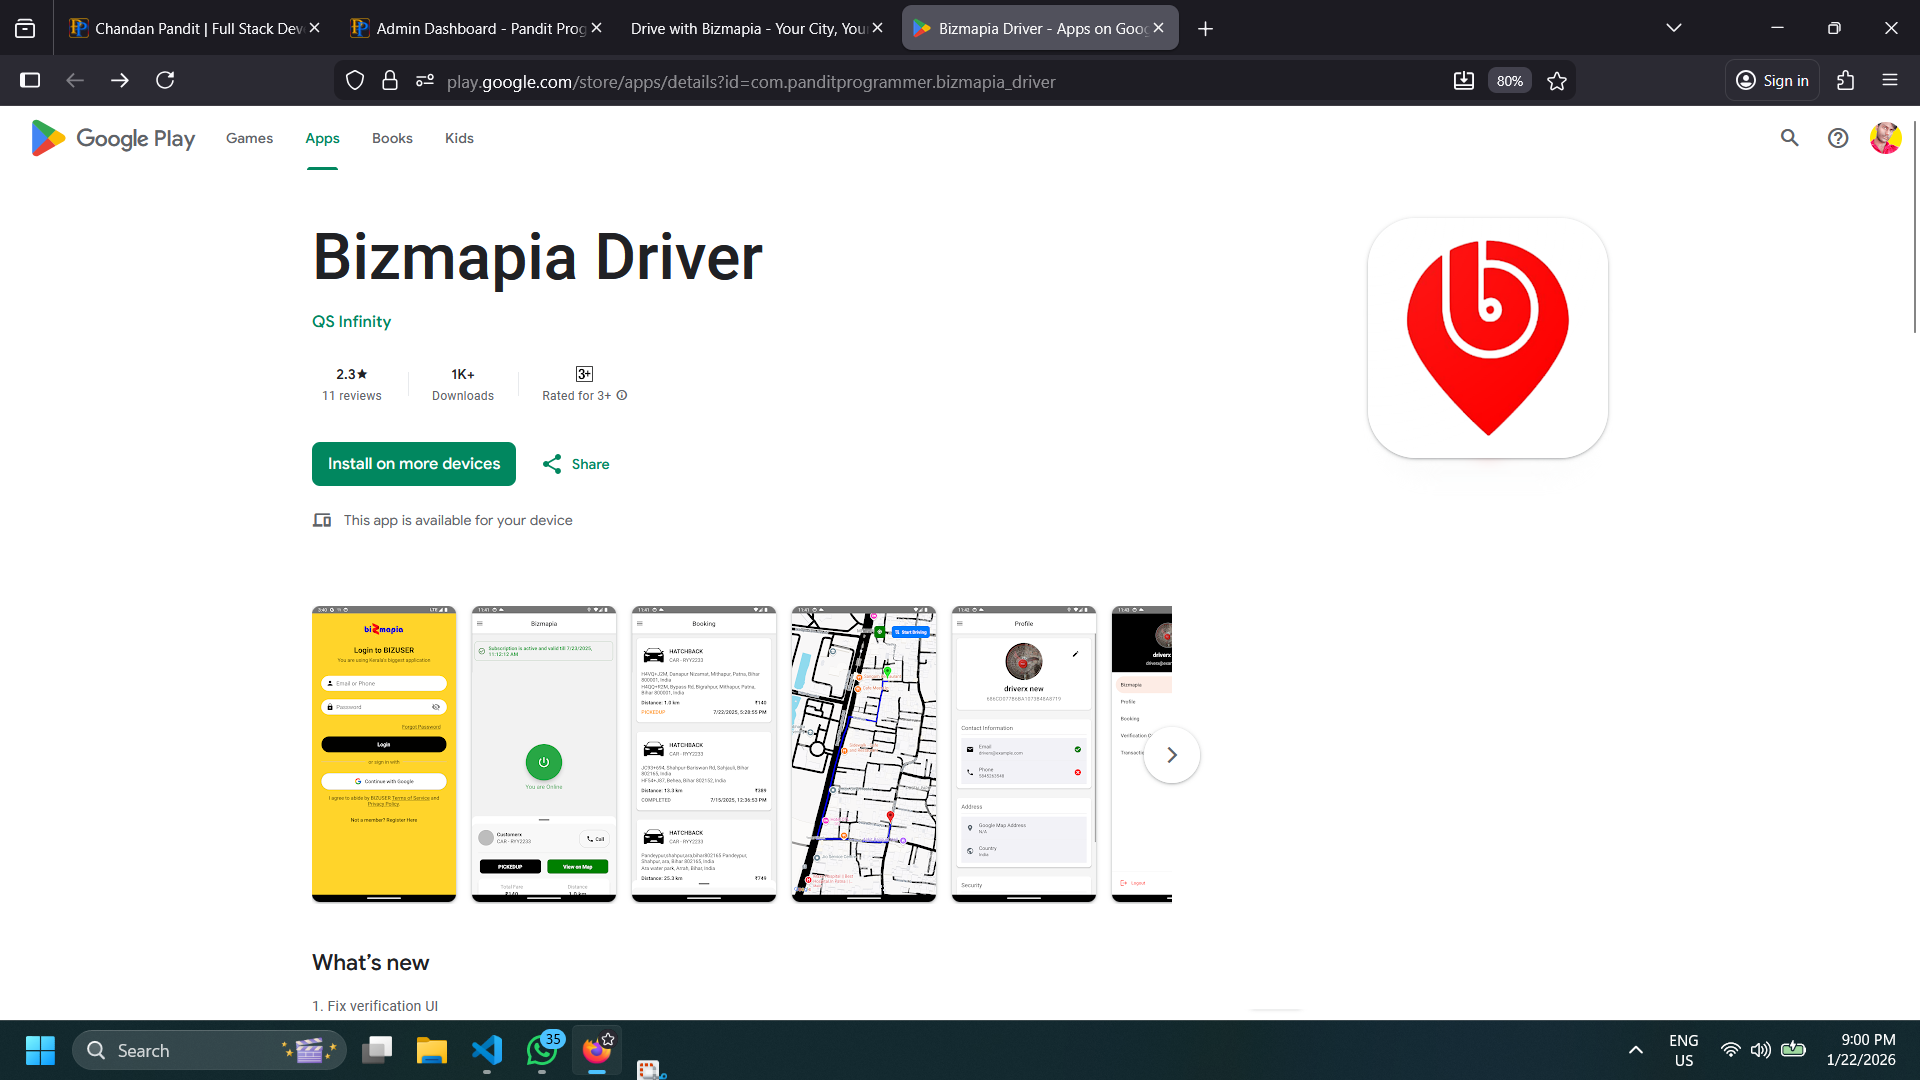1920x1080 pixels.
Task: Open the Help icon in Google Play
Action: [1838, 138]
